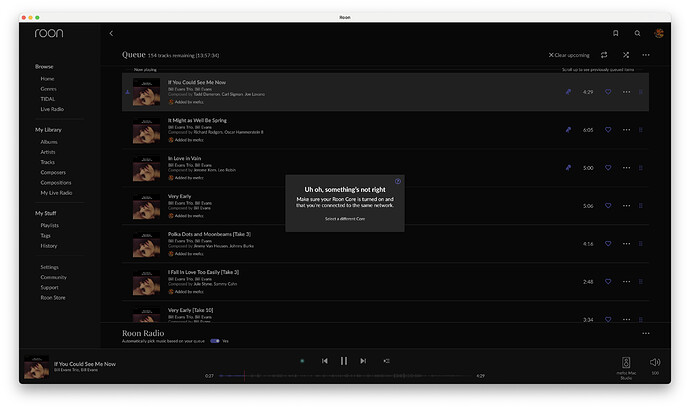
Task: Open Playlists under My Stuff
Action: pos(49,225)
